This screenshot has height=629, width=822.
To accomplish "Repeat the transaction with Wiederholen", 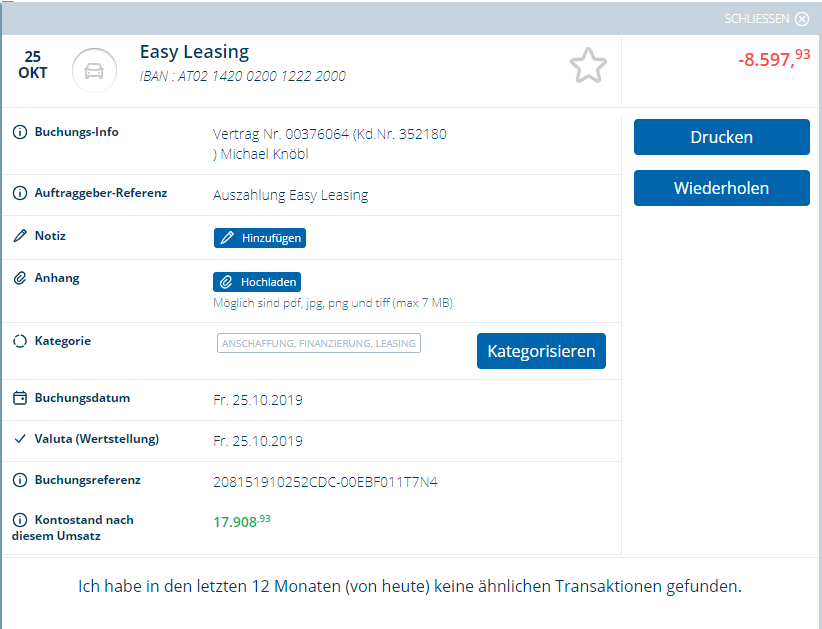I will 721,188.
